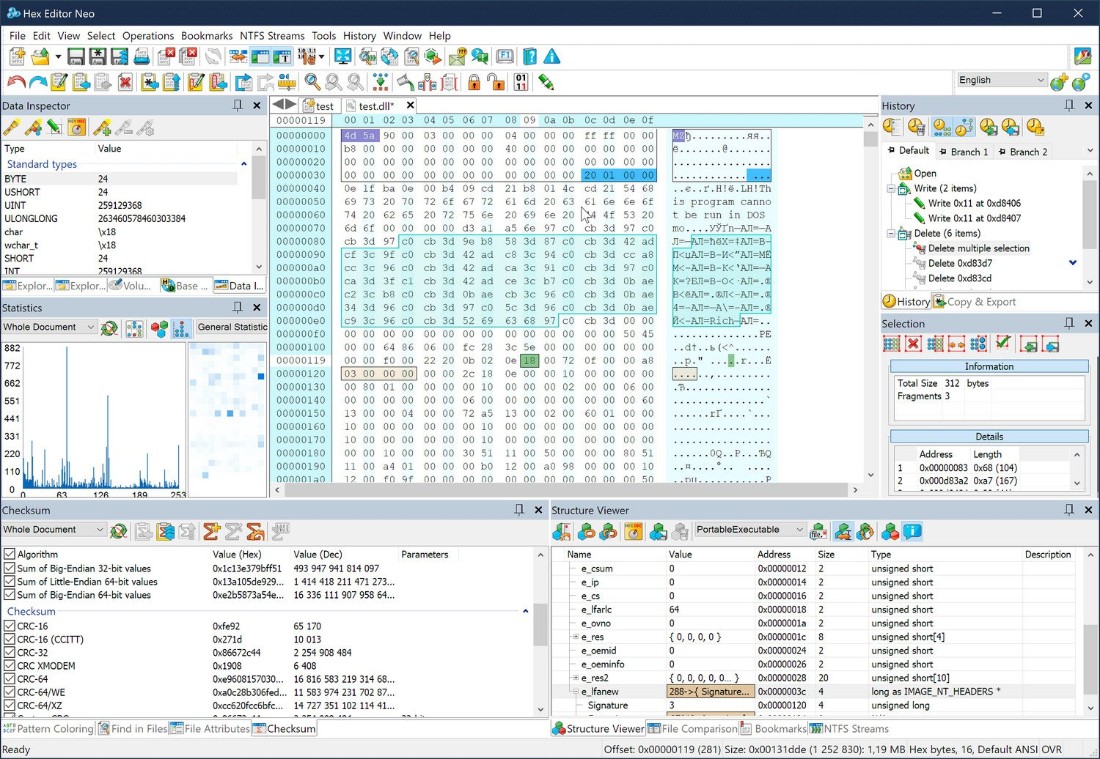Lock the document with the padlock toolbar icon
Viewport: 1100px width, 759px height.
[x=472, y=82]
